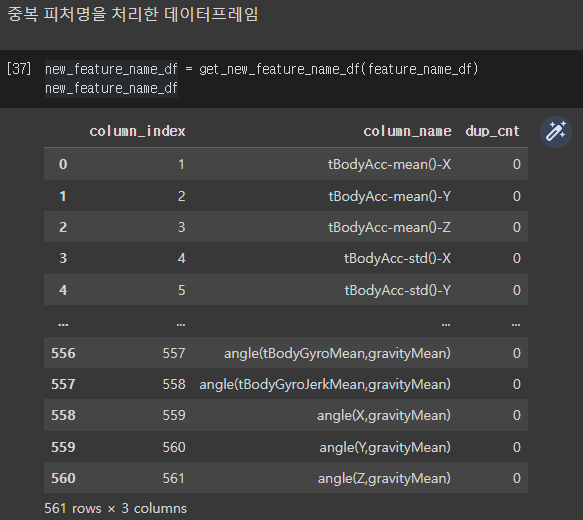Click the cell tBodyAcc-mean()-X
The width and height of the screenshot is (583, 520).
point(389,164)
